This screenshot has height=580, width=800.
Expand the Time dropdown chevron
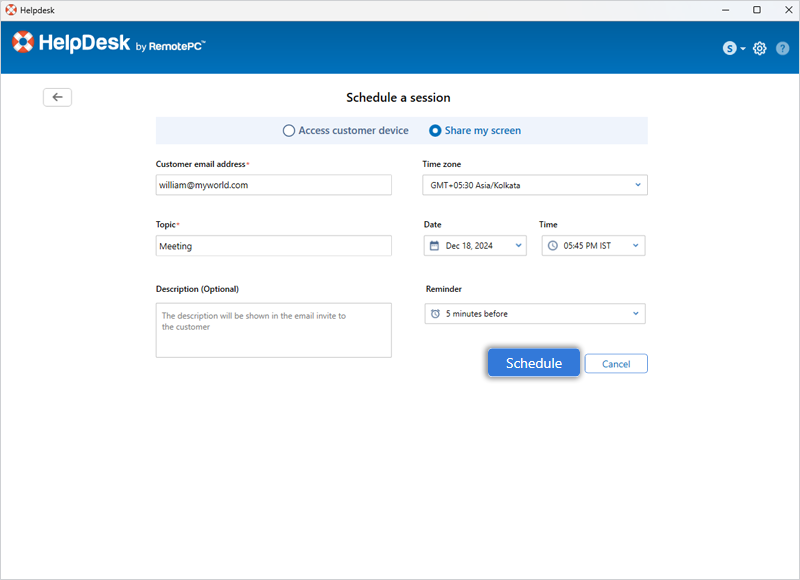636,246
